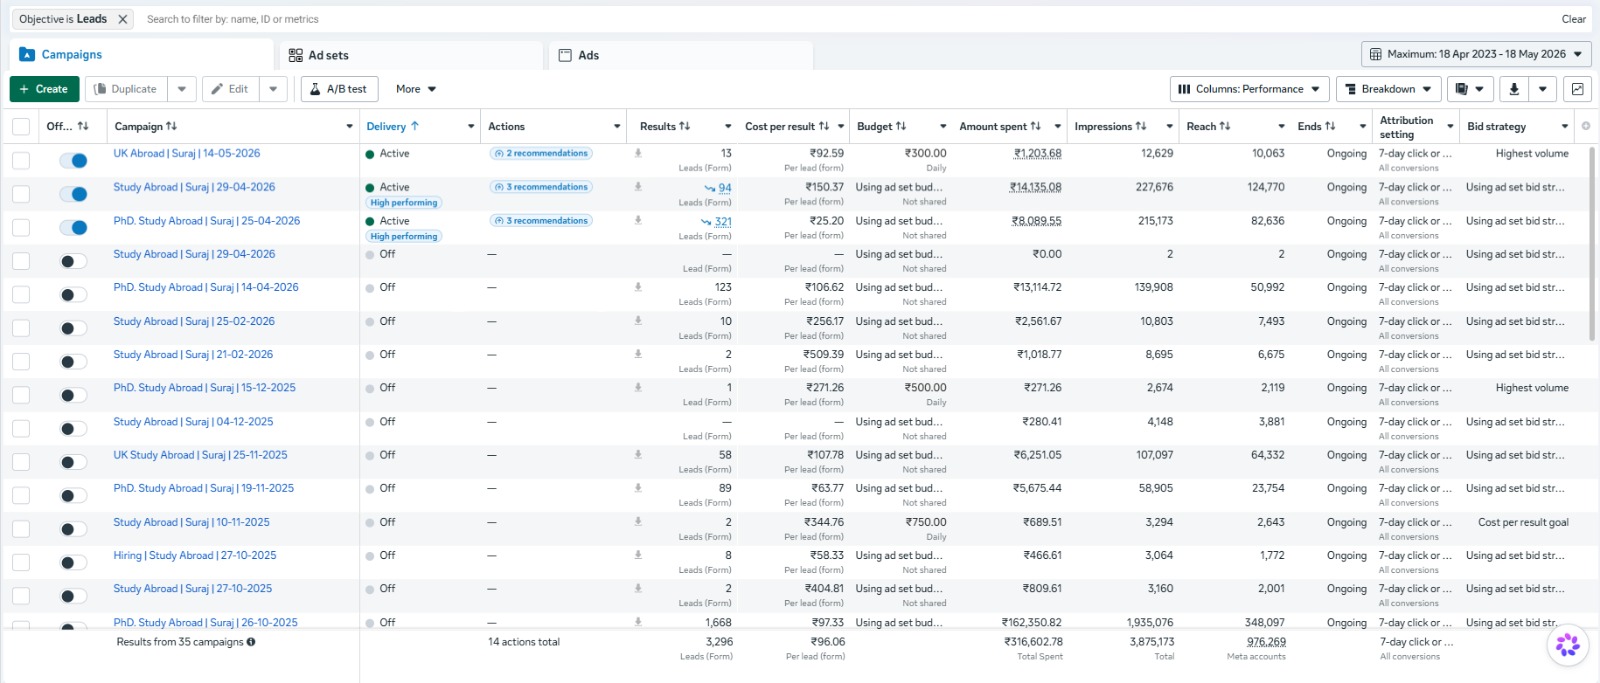
Task: Open campaign 'Hiring | Study Abroad | 27-10-2025'
Action: [x=194, y=555]
